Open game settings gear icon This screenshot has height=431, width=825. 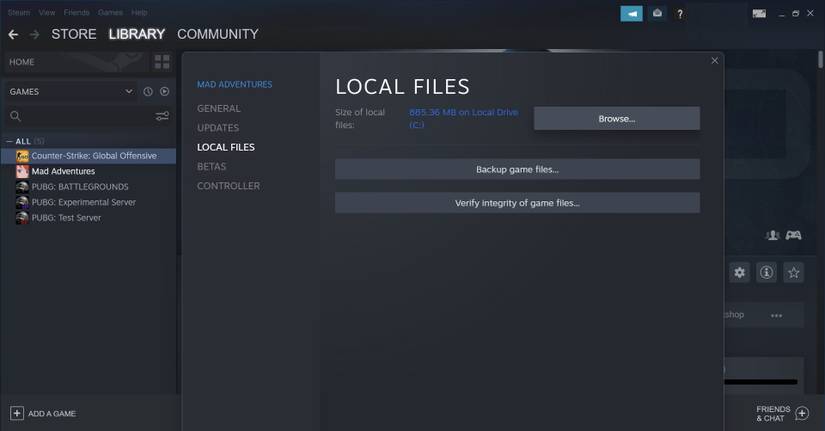pyautogui.click(x=739, y=272)
